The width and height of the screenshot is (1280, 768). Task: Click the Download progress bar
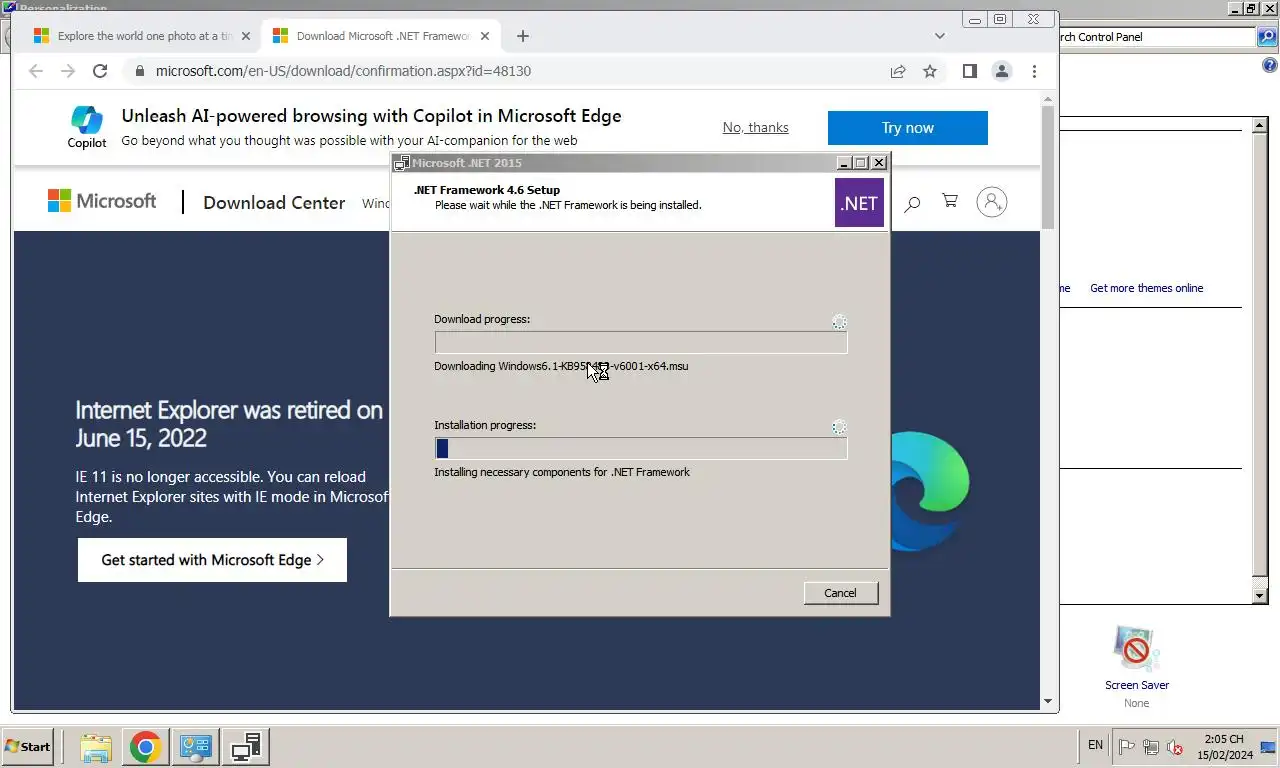(640, 343)
